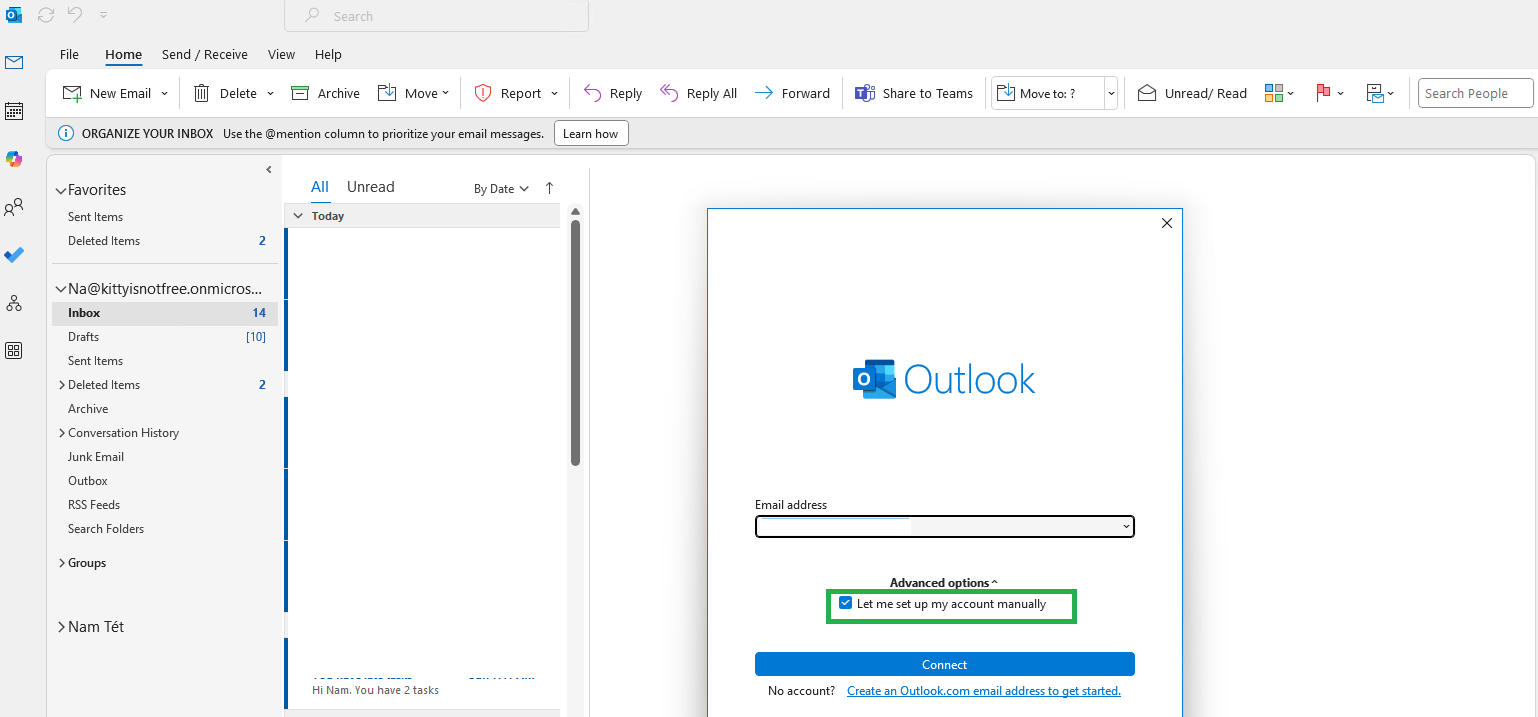Switch to the View ribbon tab
This screenshot has width=1538, height=717.
coord(281,54)
